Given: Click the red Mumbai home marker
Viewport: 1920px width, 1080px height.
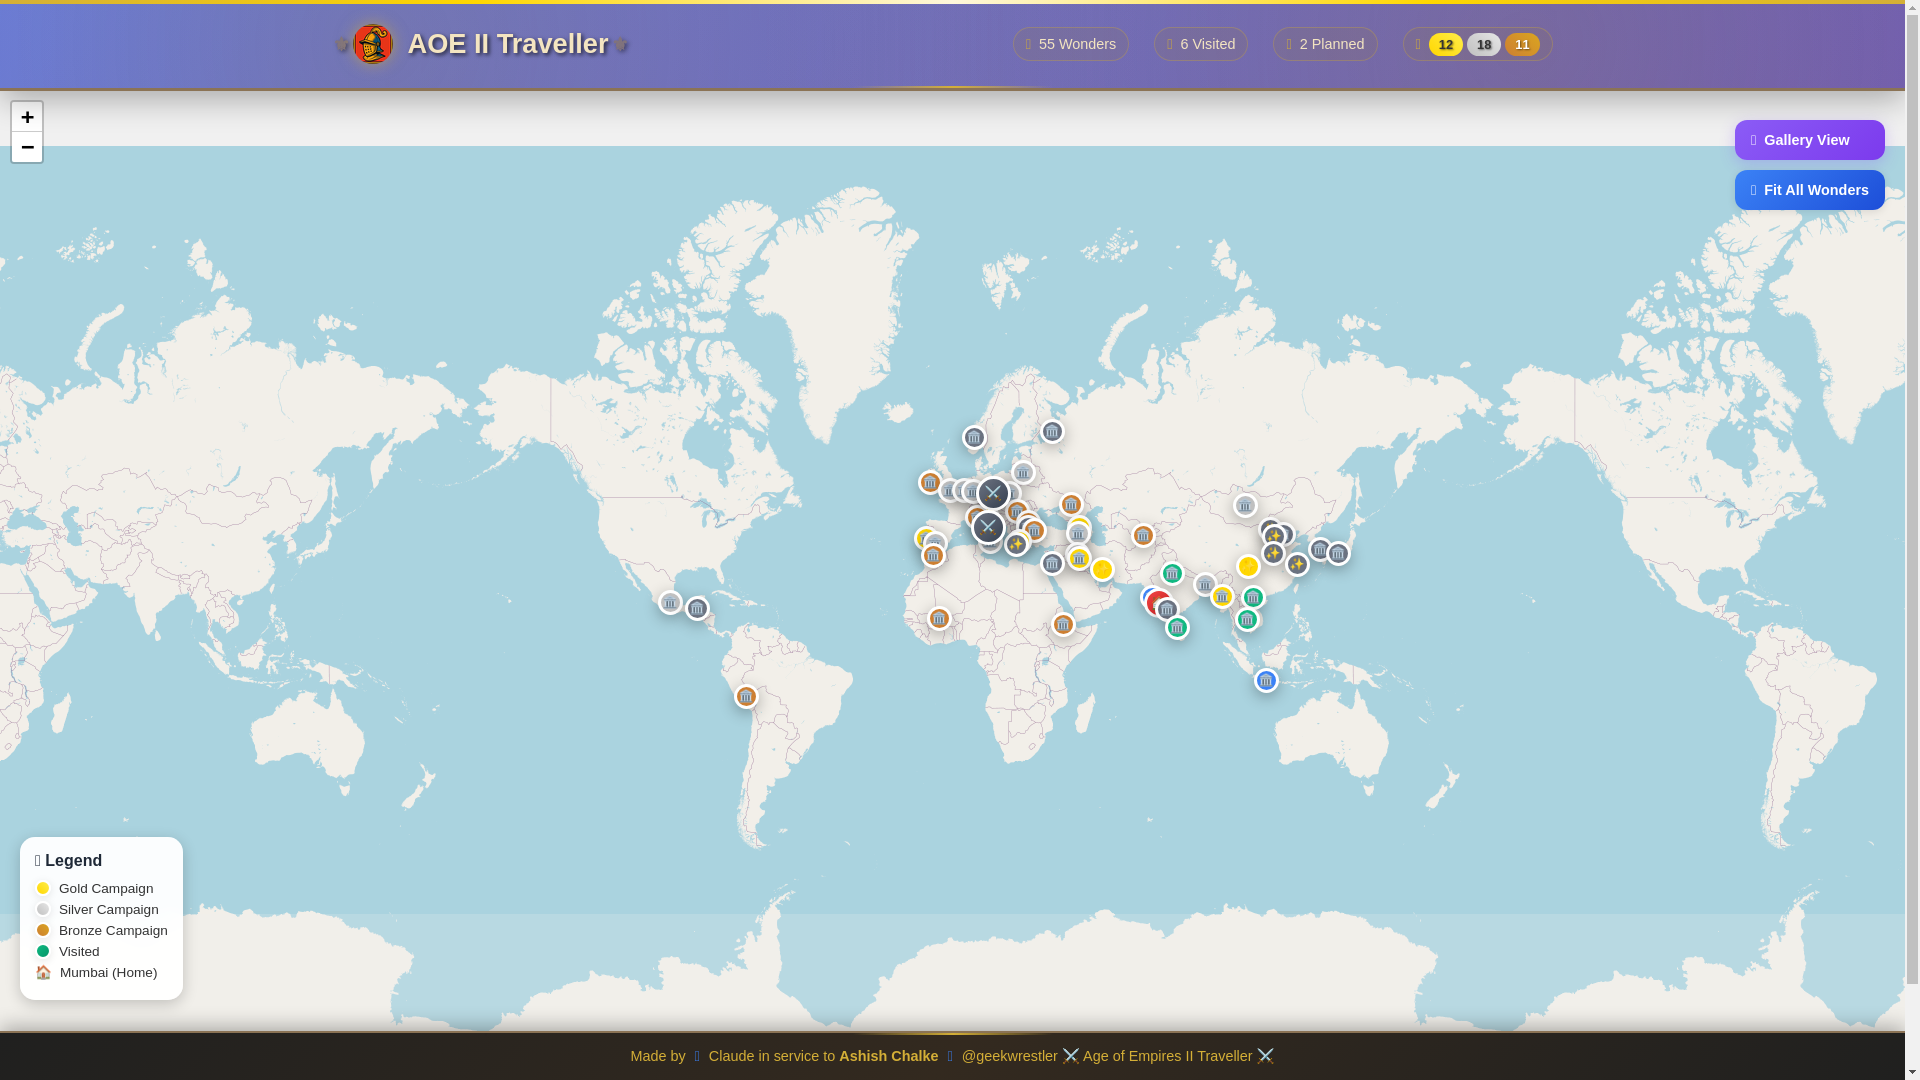Looking at the screenshot, I should point(1158,603).
